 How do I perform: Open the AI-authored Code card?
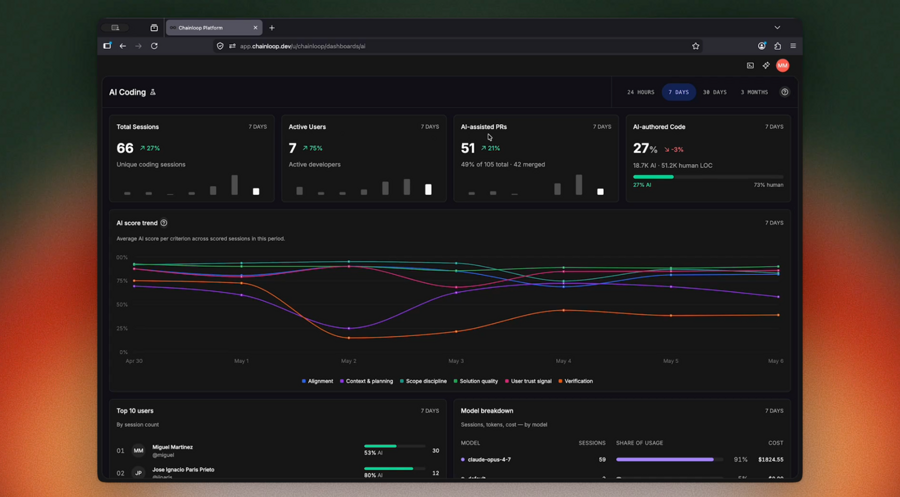708,158
